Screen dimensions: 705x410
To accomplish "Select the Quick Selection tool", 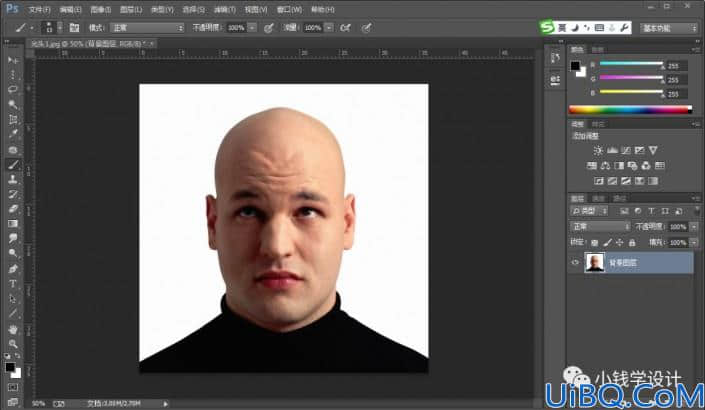I will (13, 104).
